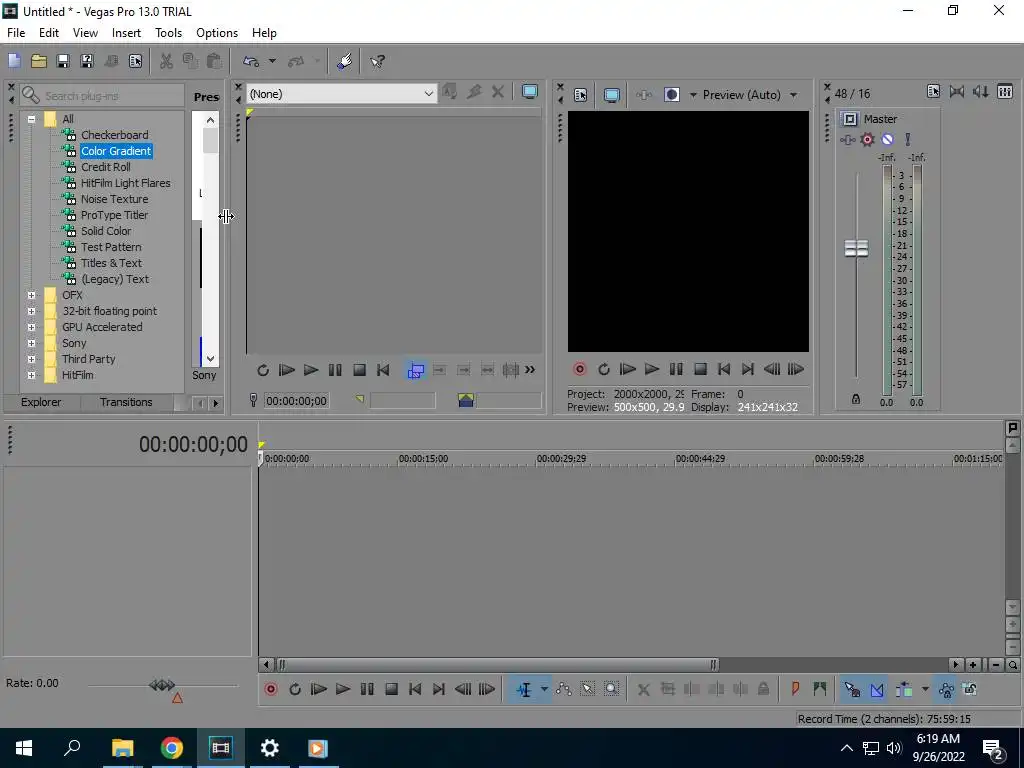Select the Zoom Edit tool

(611, 690)
